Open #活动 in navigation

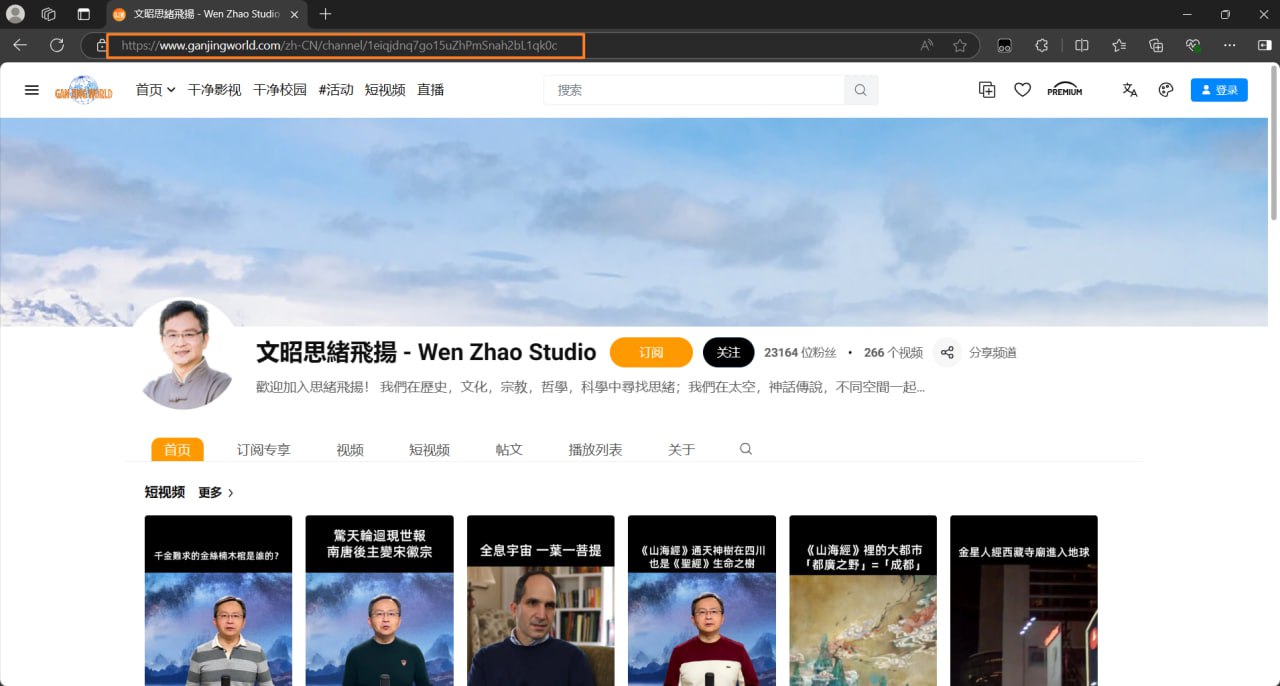336,90
